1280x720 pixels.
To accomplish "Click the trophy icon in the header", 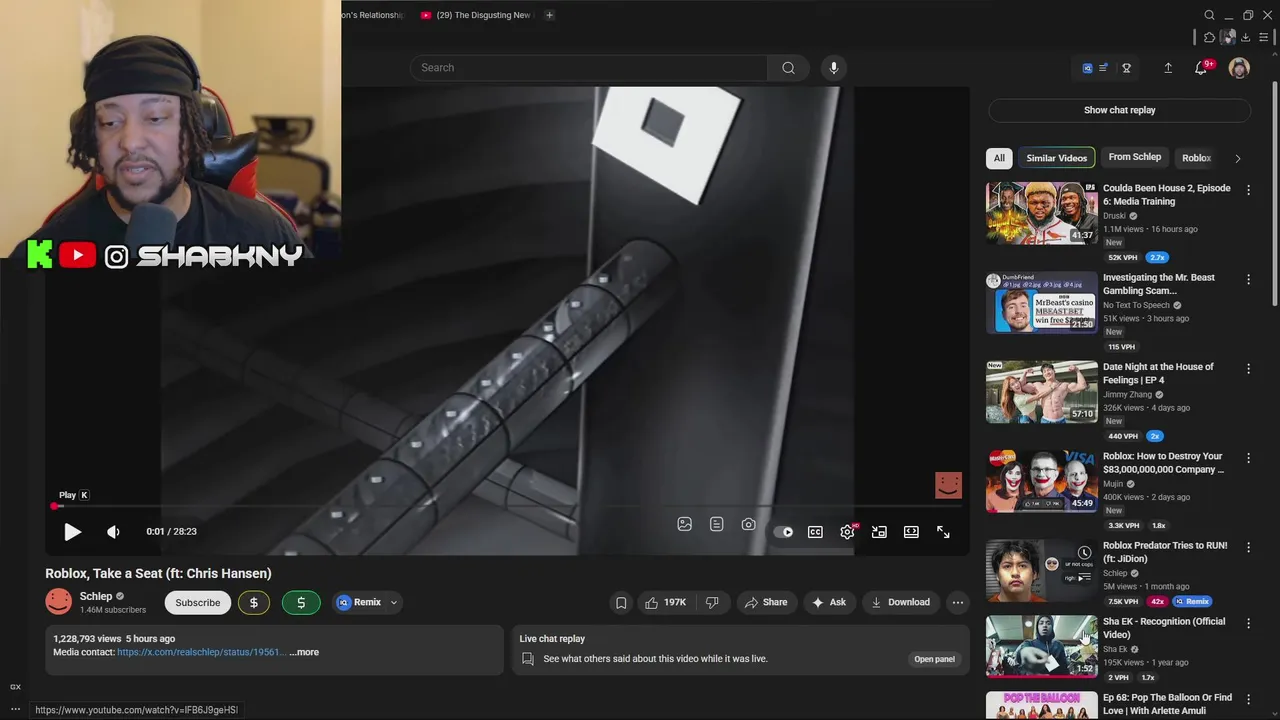I will tap(1127, 68).
